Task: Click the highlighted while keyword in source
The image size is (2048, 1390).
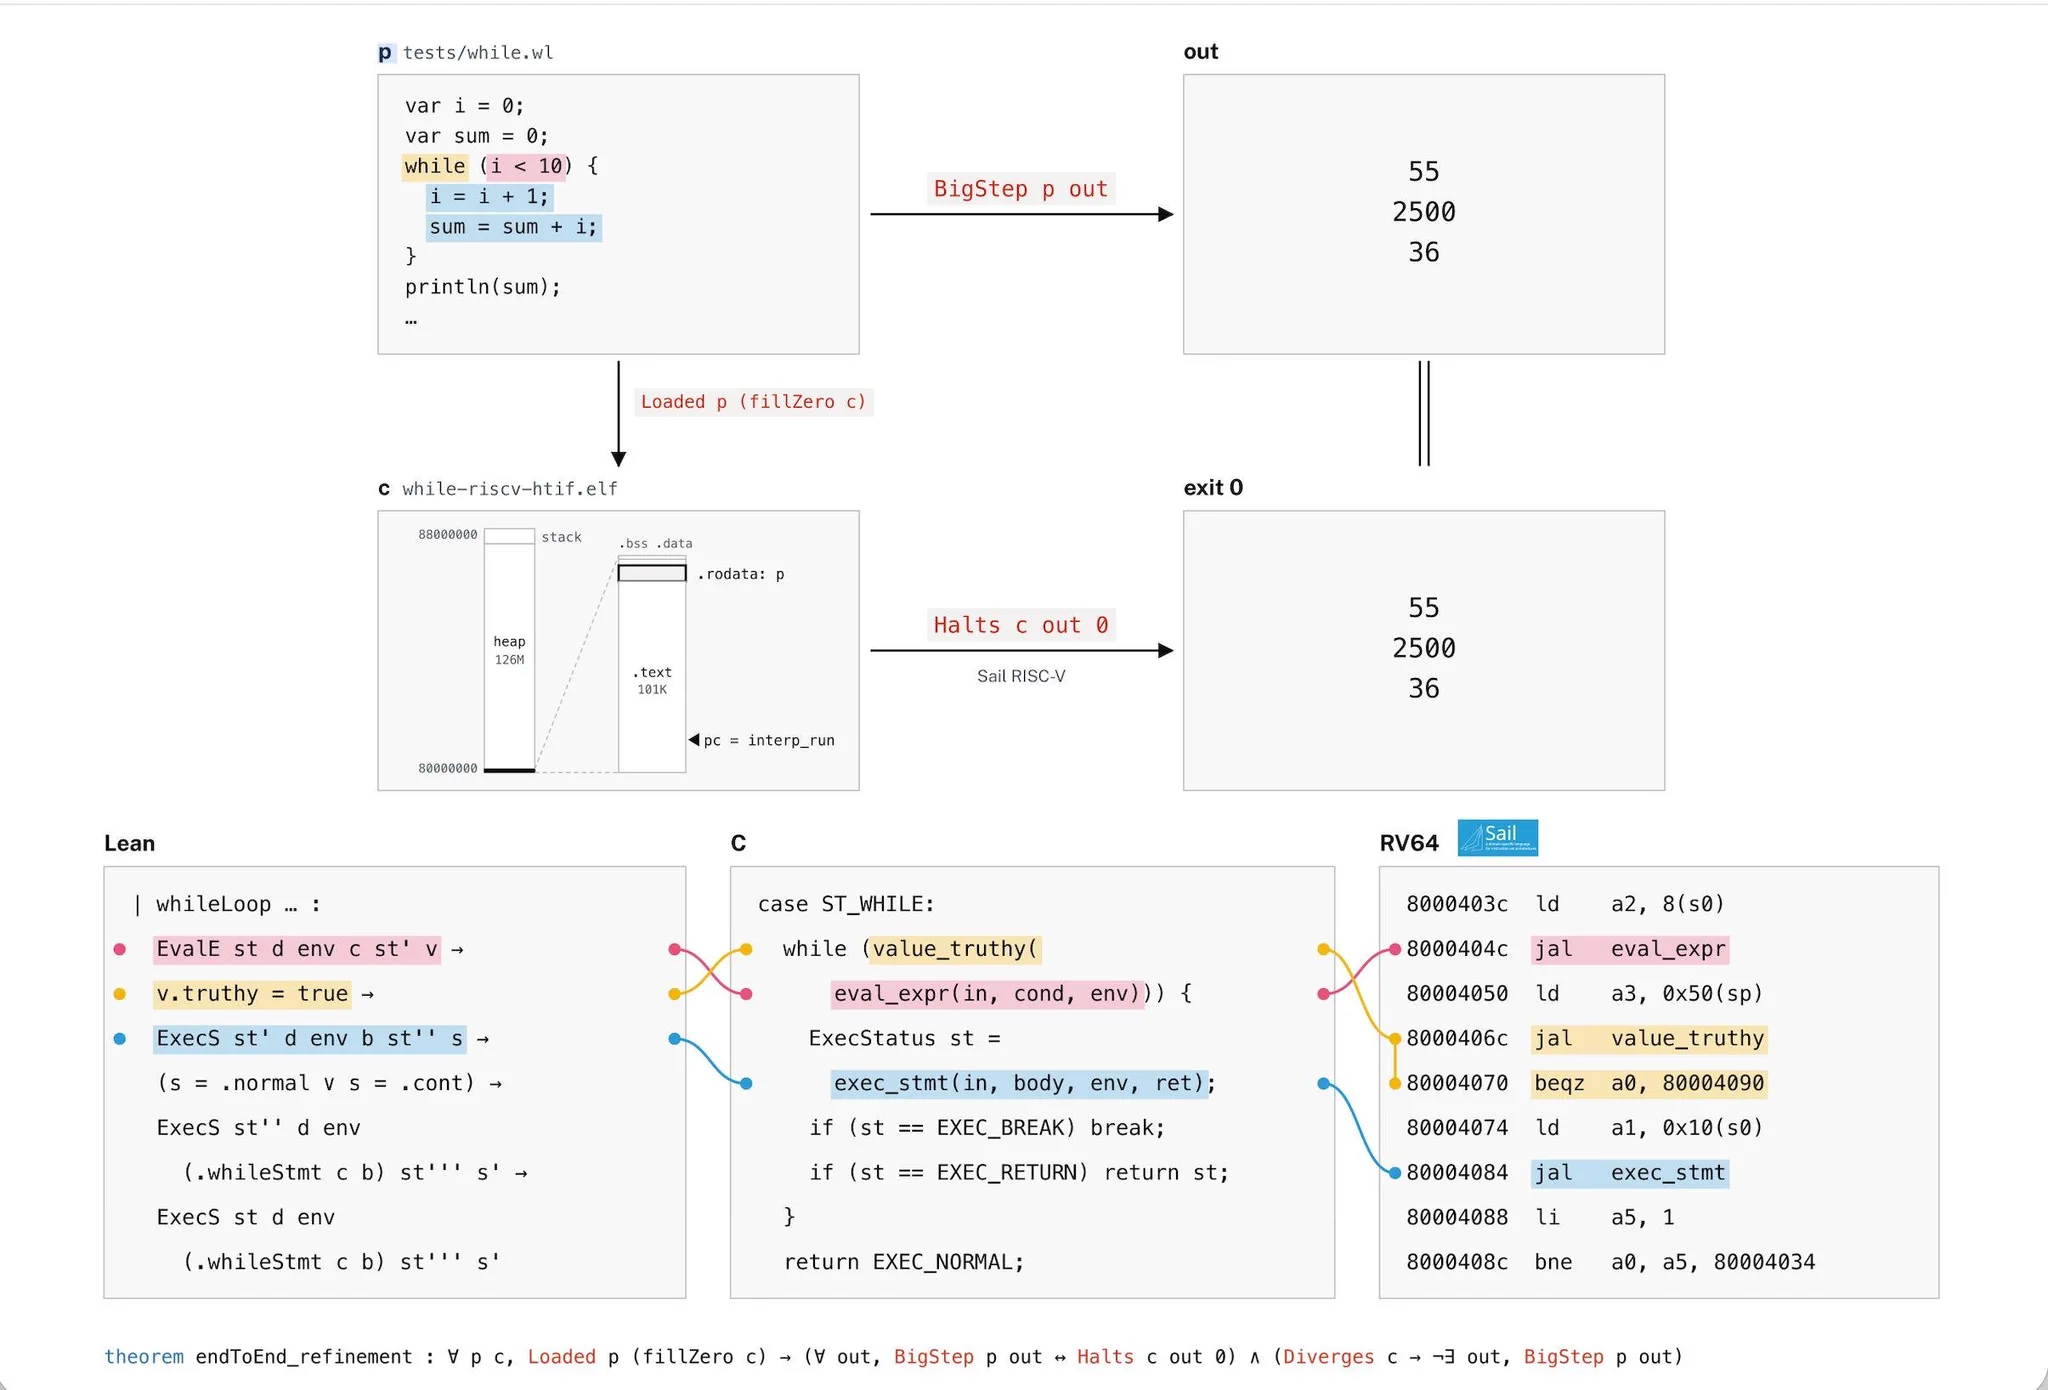Action: (435, 166)
